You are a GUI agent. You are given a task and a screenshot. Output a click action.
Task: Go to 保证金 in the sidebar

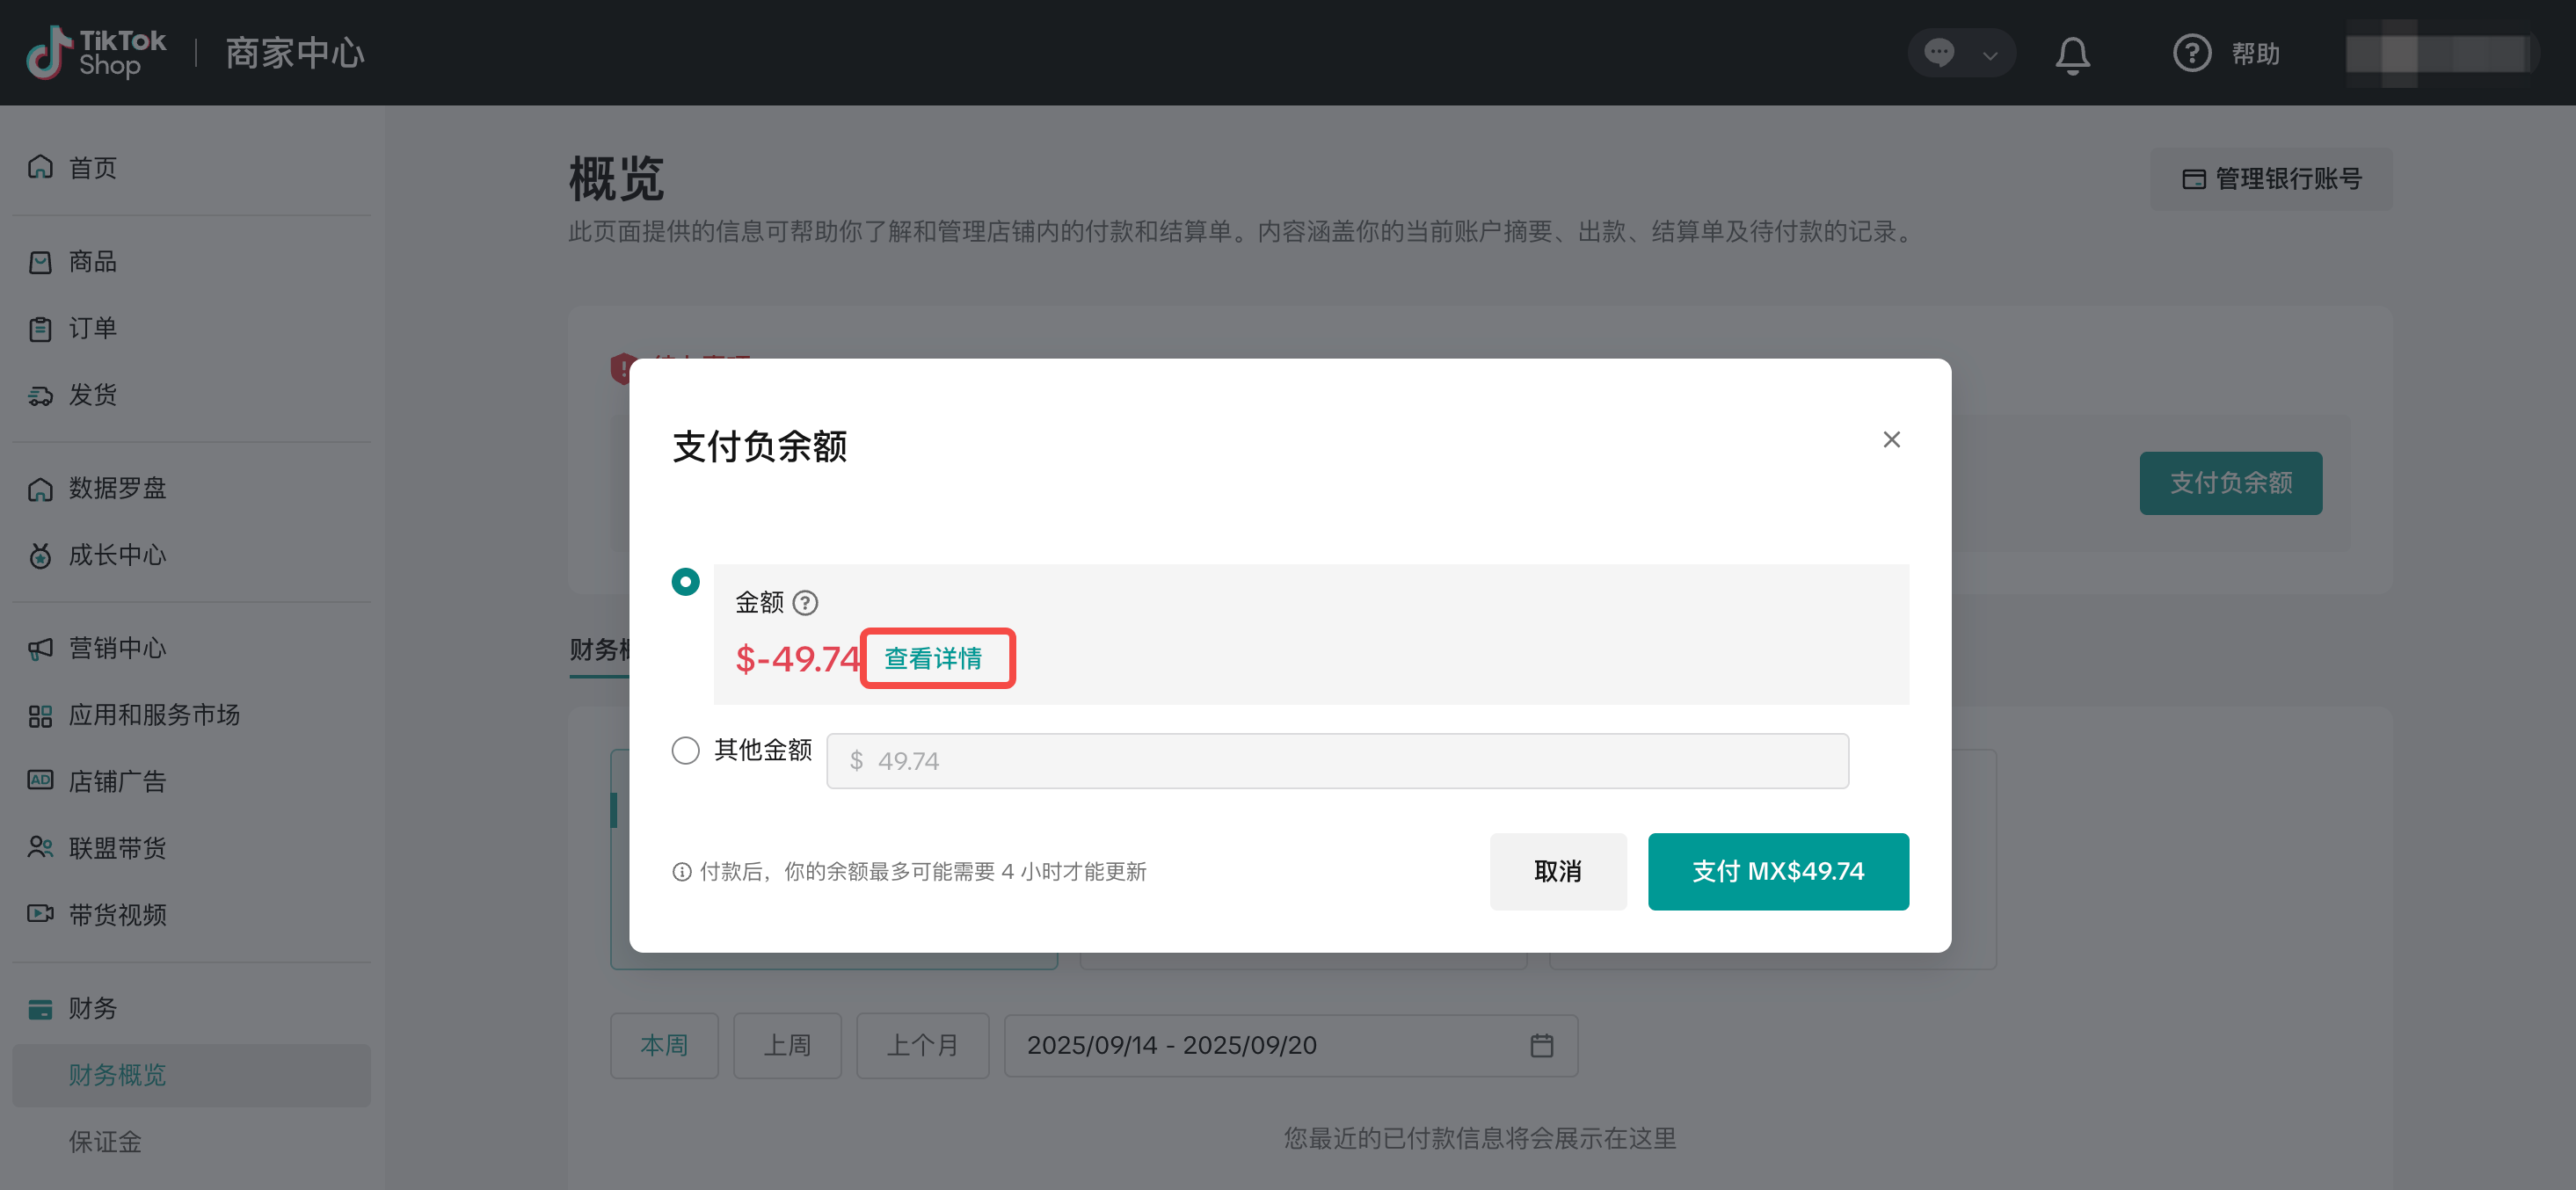(x=105, y=1141)
